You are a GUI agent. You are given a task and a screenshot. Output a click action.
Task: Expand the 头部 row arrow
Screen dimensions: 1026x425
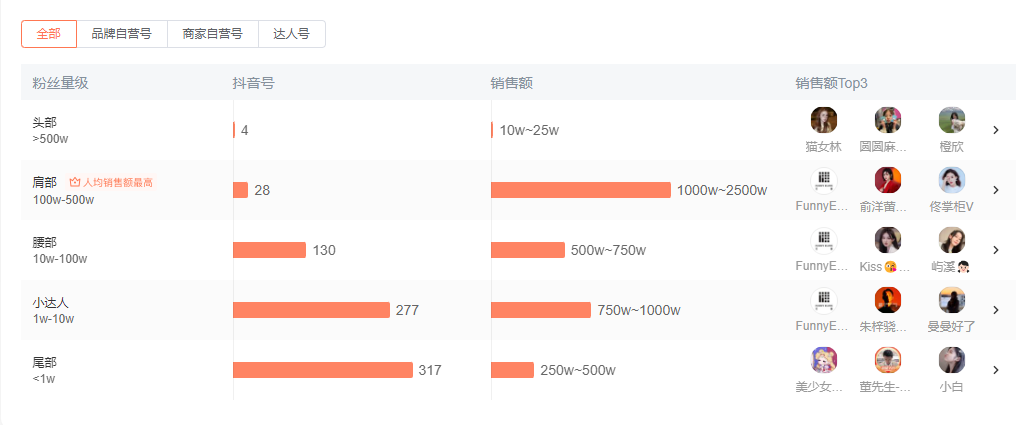(996, 130)
